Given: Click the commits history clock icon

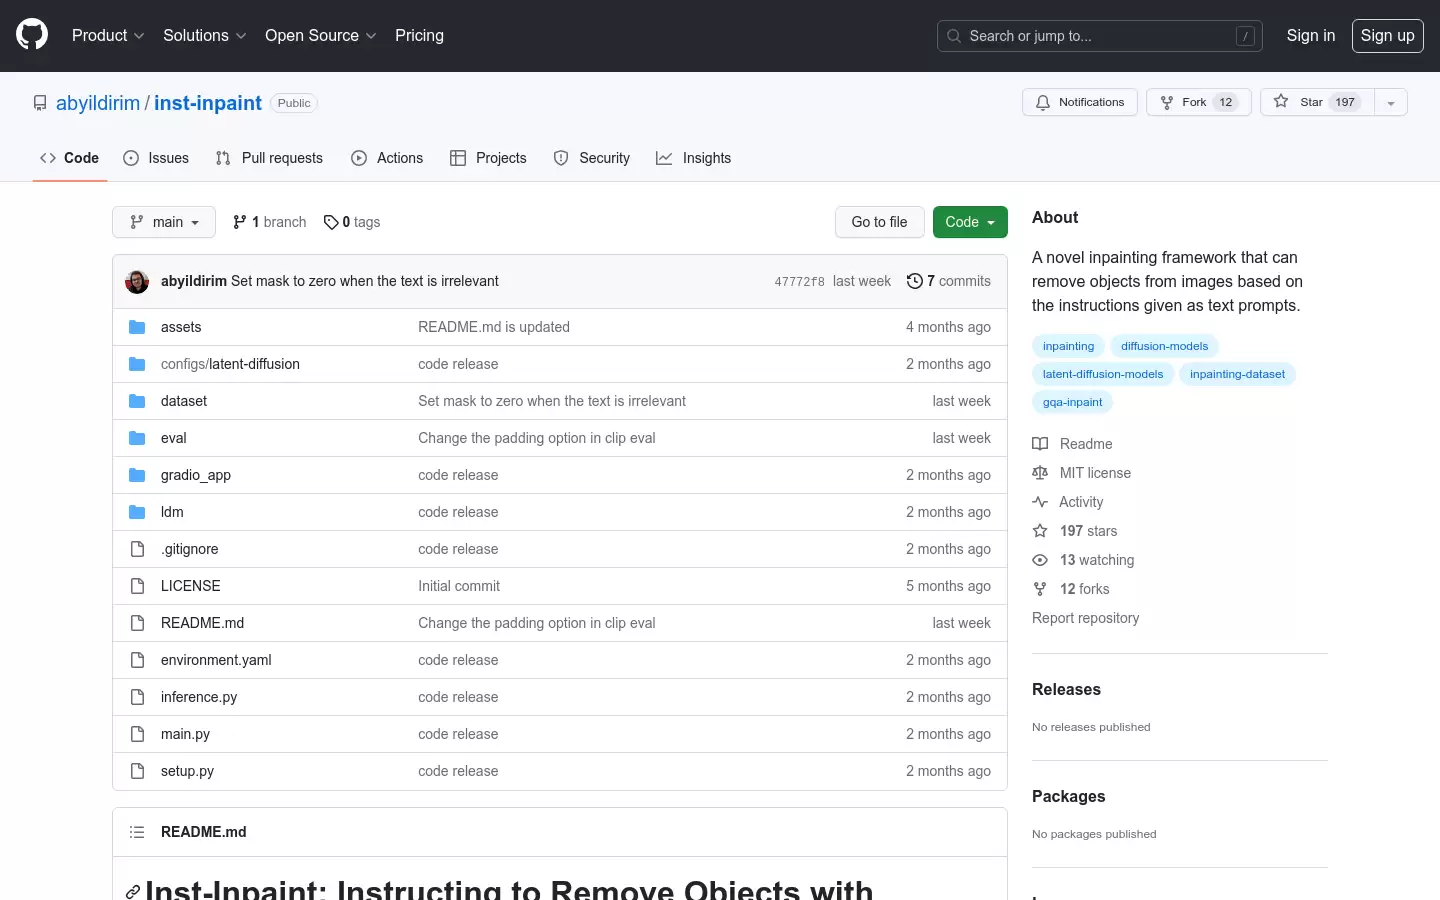Looking at the screenshot, I should (914, 281).
